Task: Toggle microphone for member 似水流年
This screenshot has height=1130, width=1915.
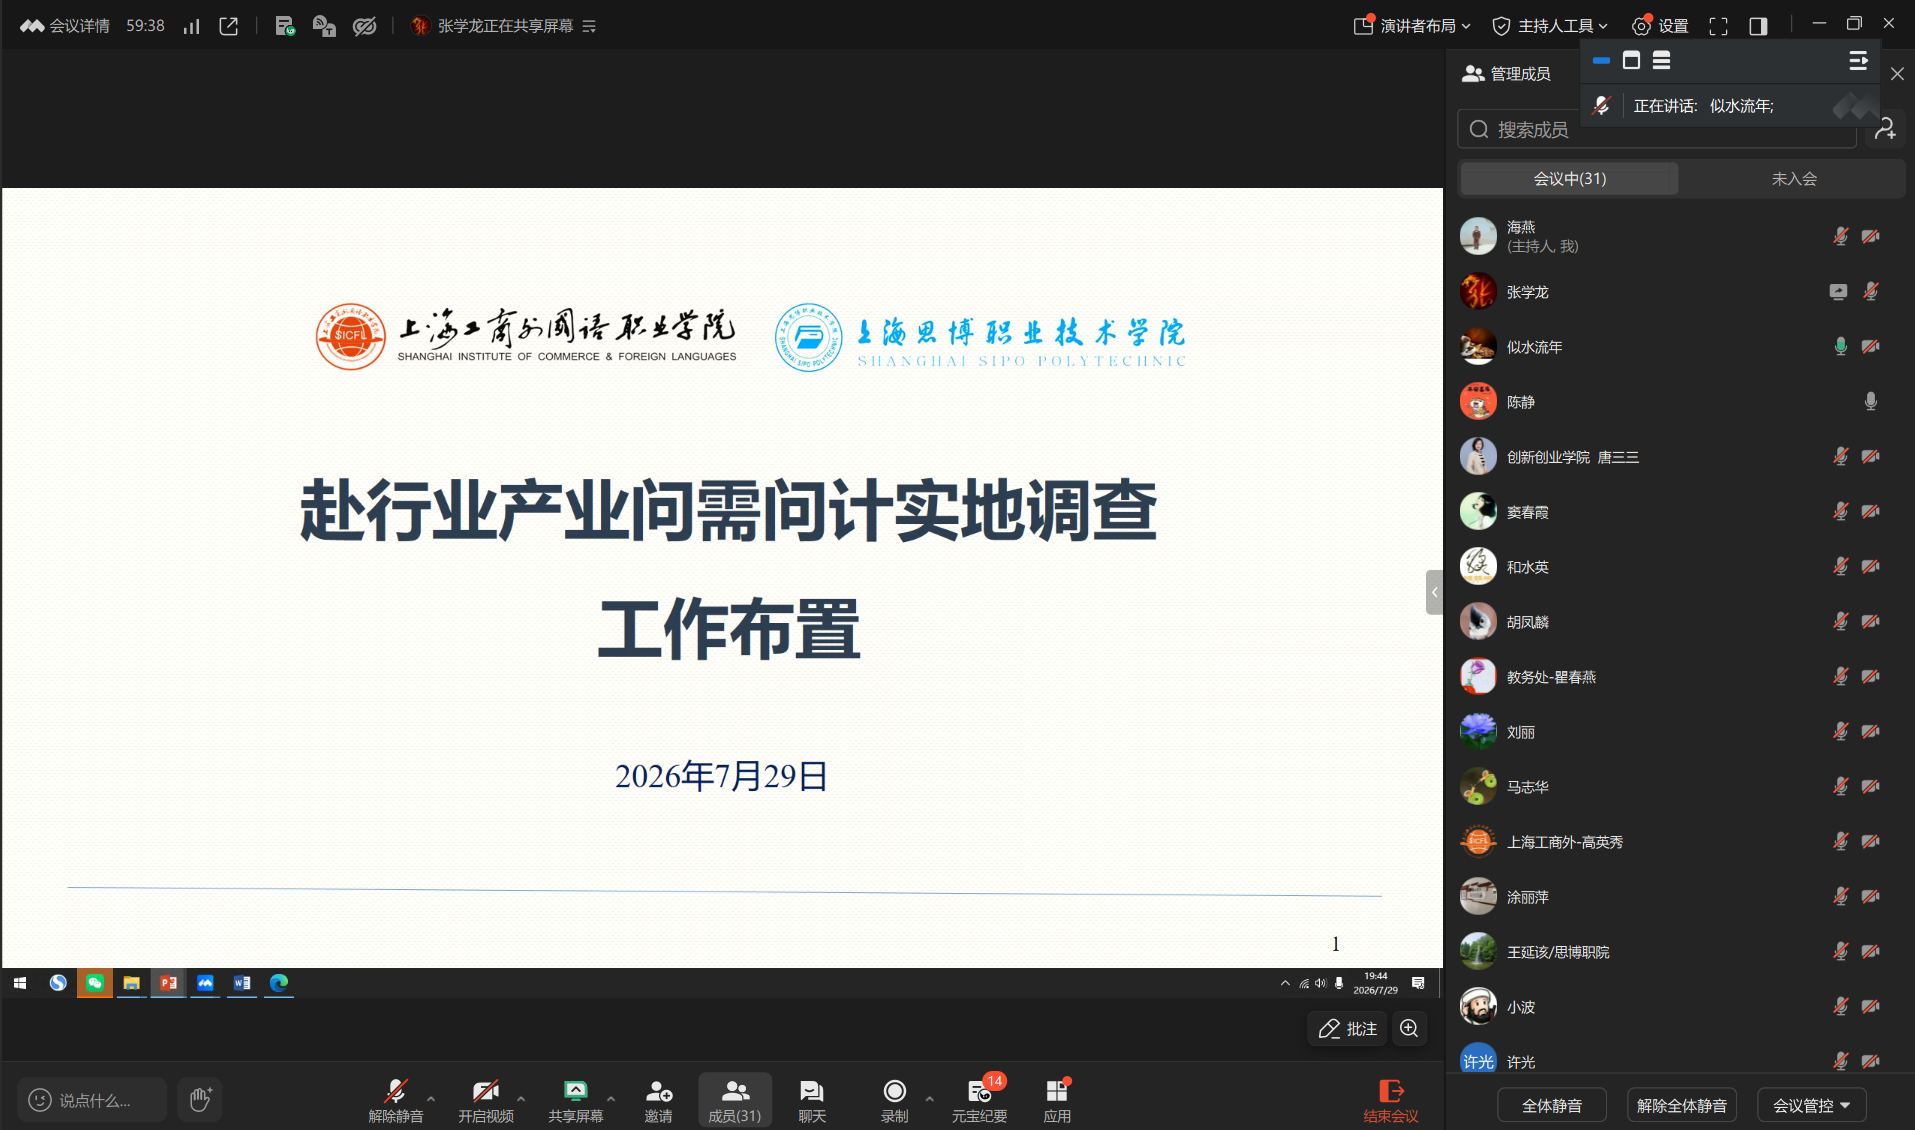Action: tap(1840, 347)
